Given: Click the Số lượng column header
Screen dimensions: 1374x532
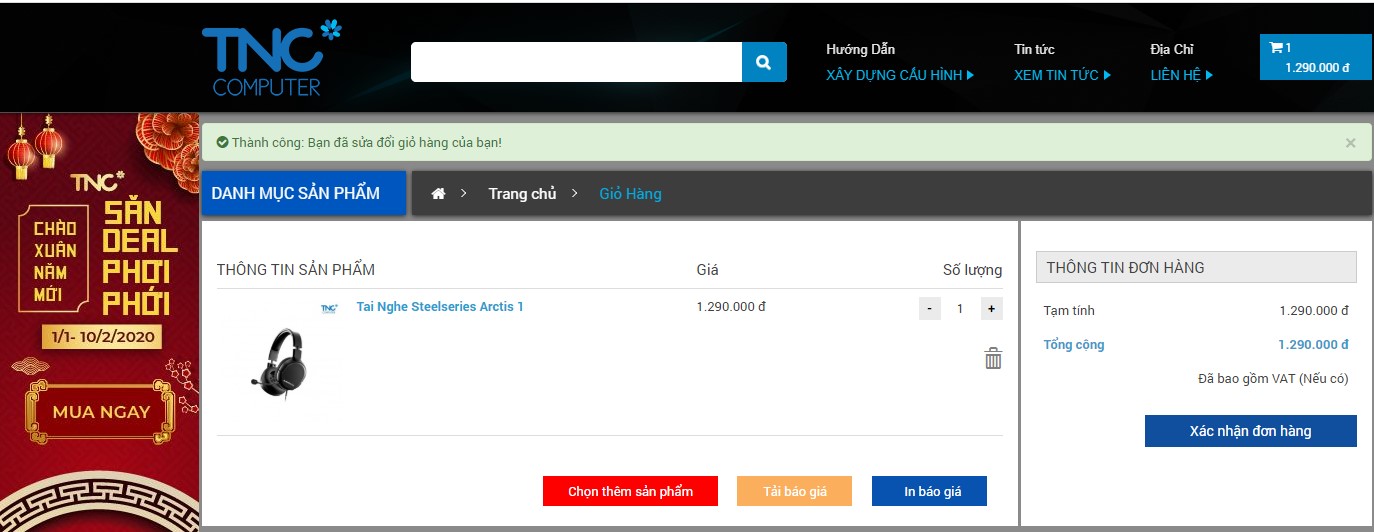Looking at the screenshot, I should pyautogui.click(x=972, y=270).
